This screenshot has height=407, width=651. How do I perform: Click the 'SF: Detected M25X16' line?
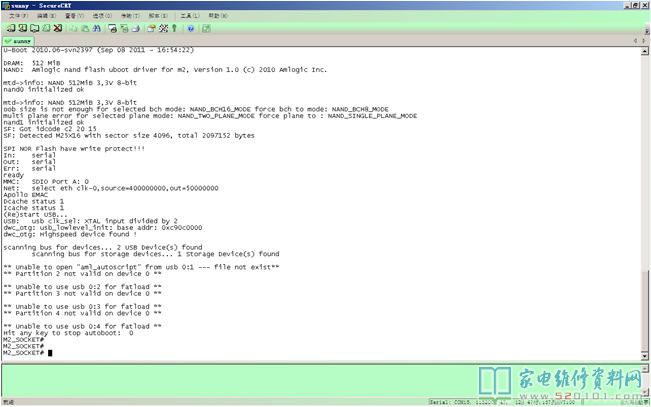(x=129, y=136)
